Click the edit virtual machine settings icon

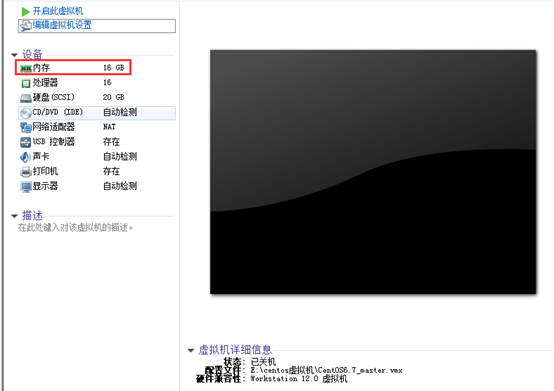click(x=25, y=26)
